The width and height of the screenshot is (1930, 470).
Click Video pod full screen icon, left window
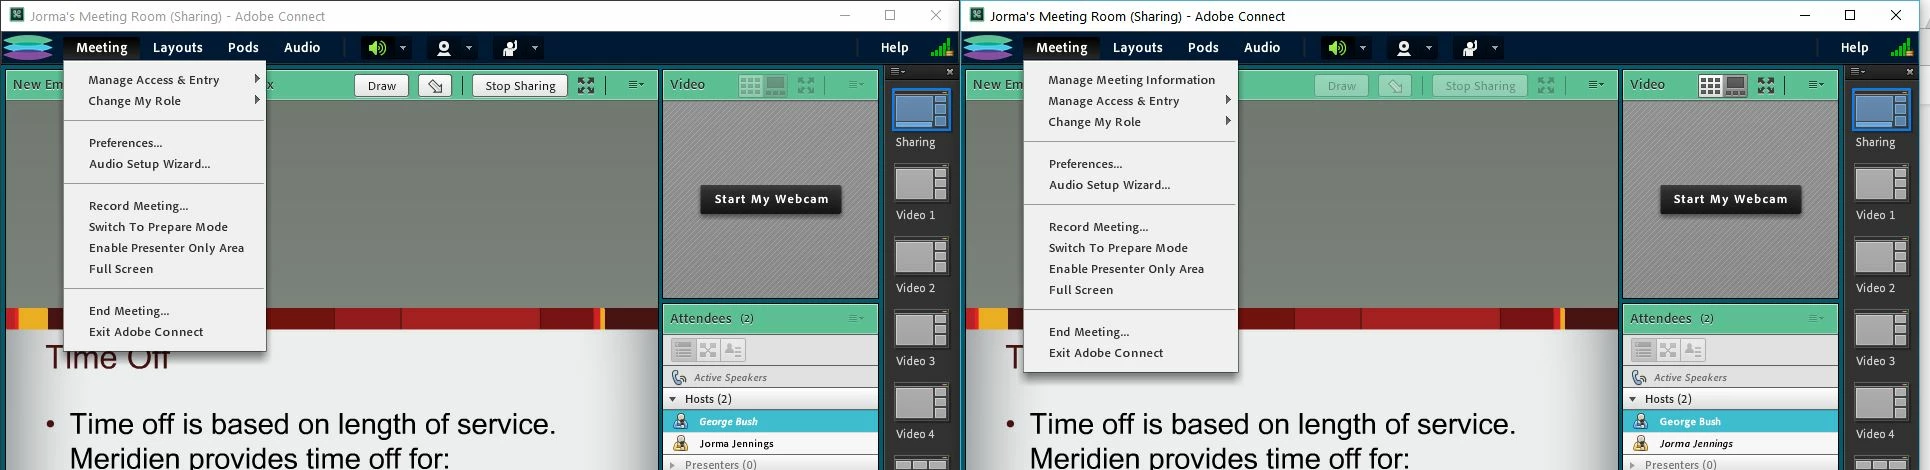point(806,86)
